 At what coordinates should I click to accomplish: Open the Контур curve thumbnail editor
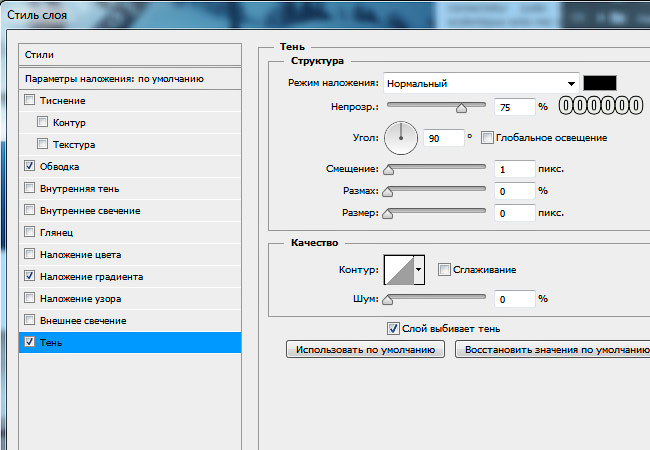click(399, 270)
